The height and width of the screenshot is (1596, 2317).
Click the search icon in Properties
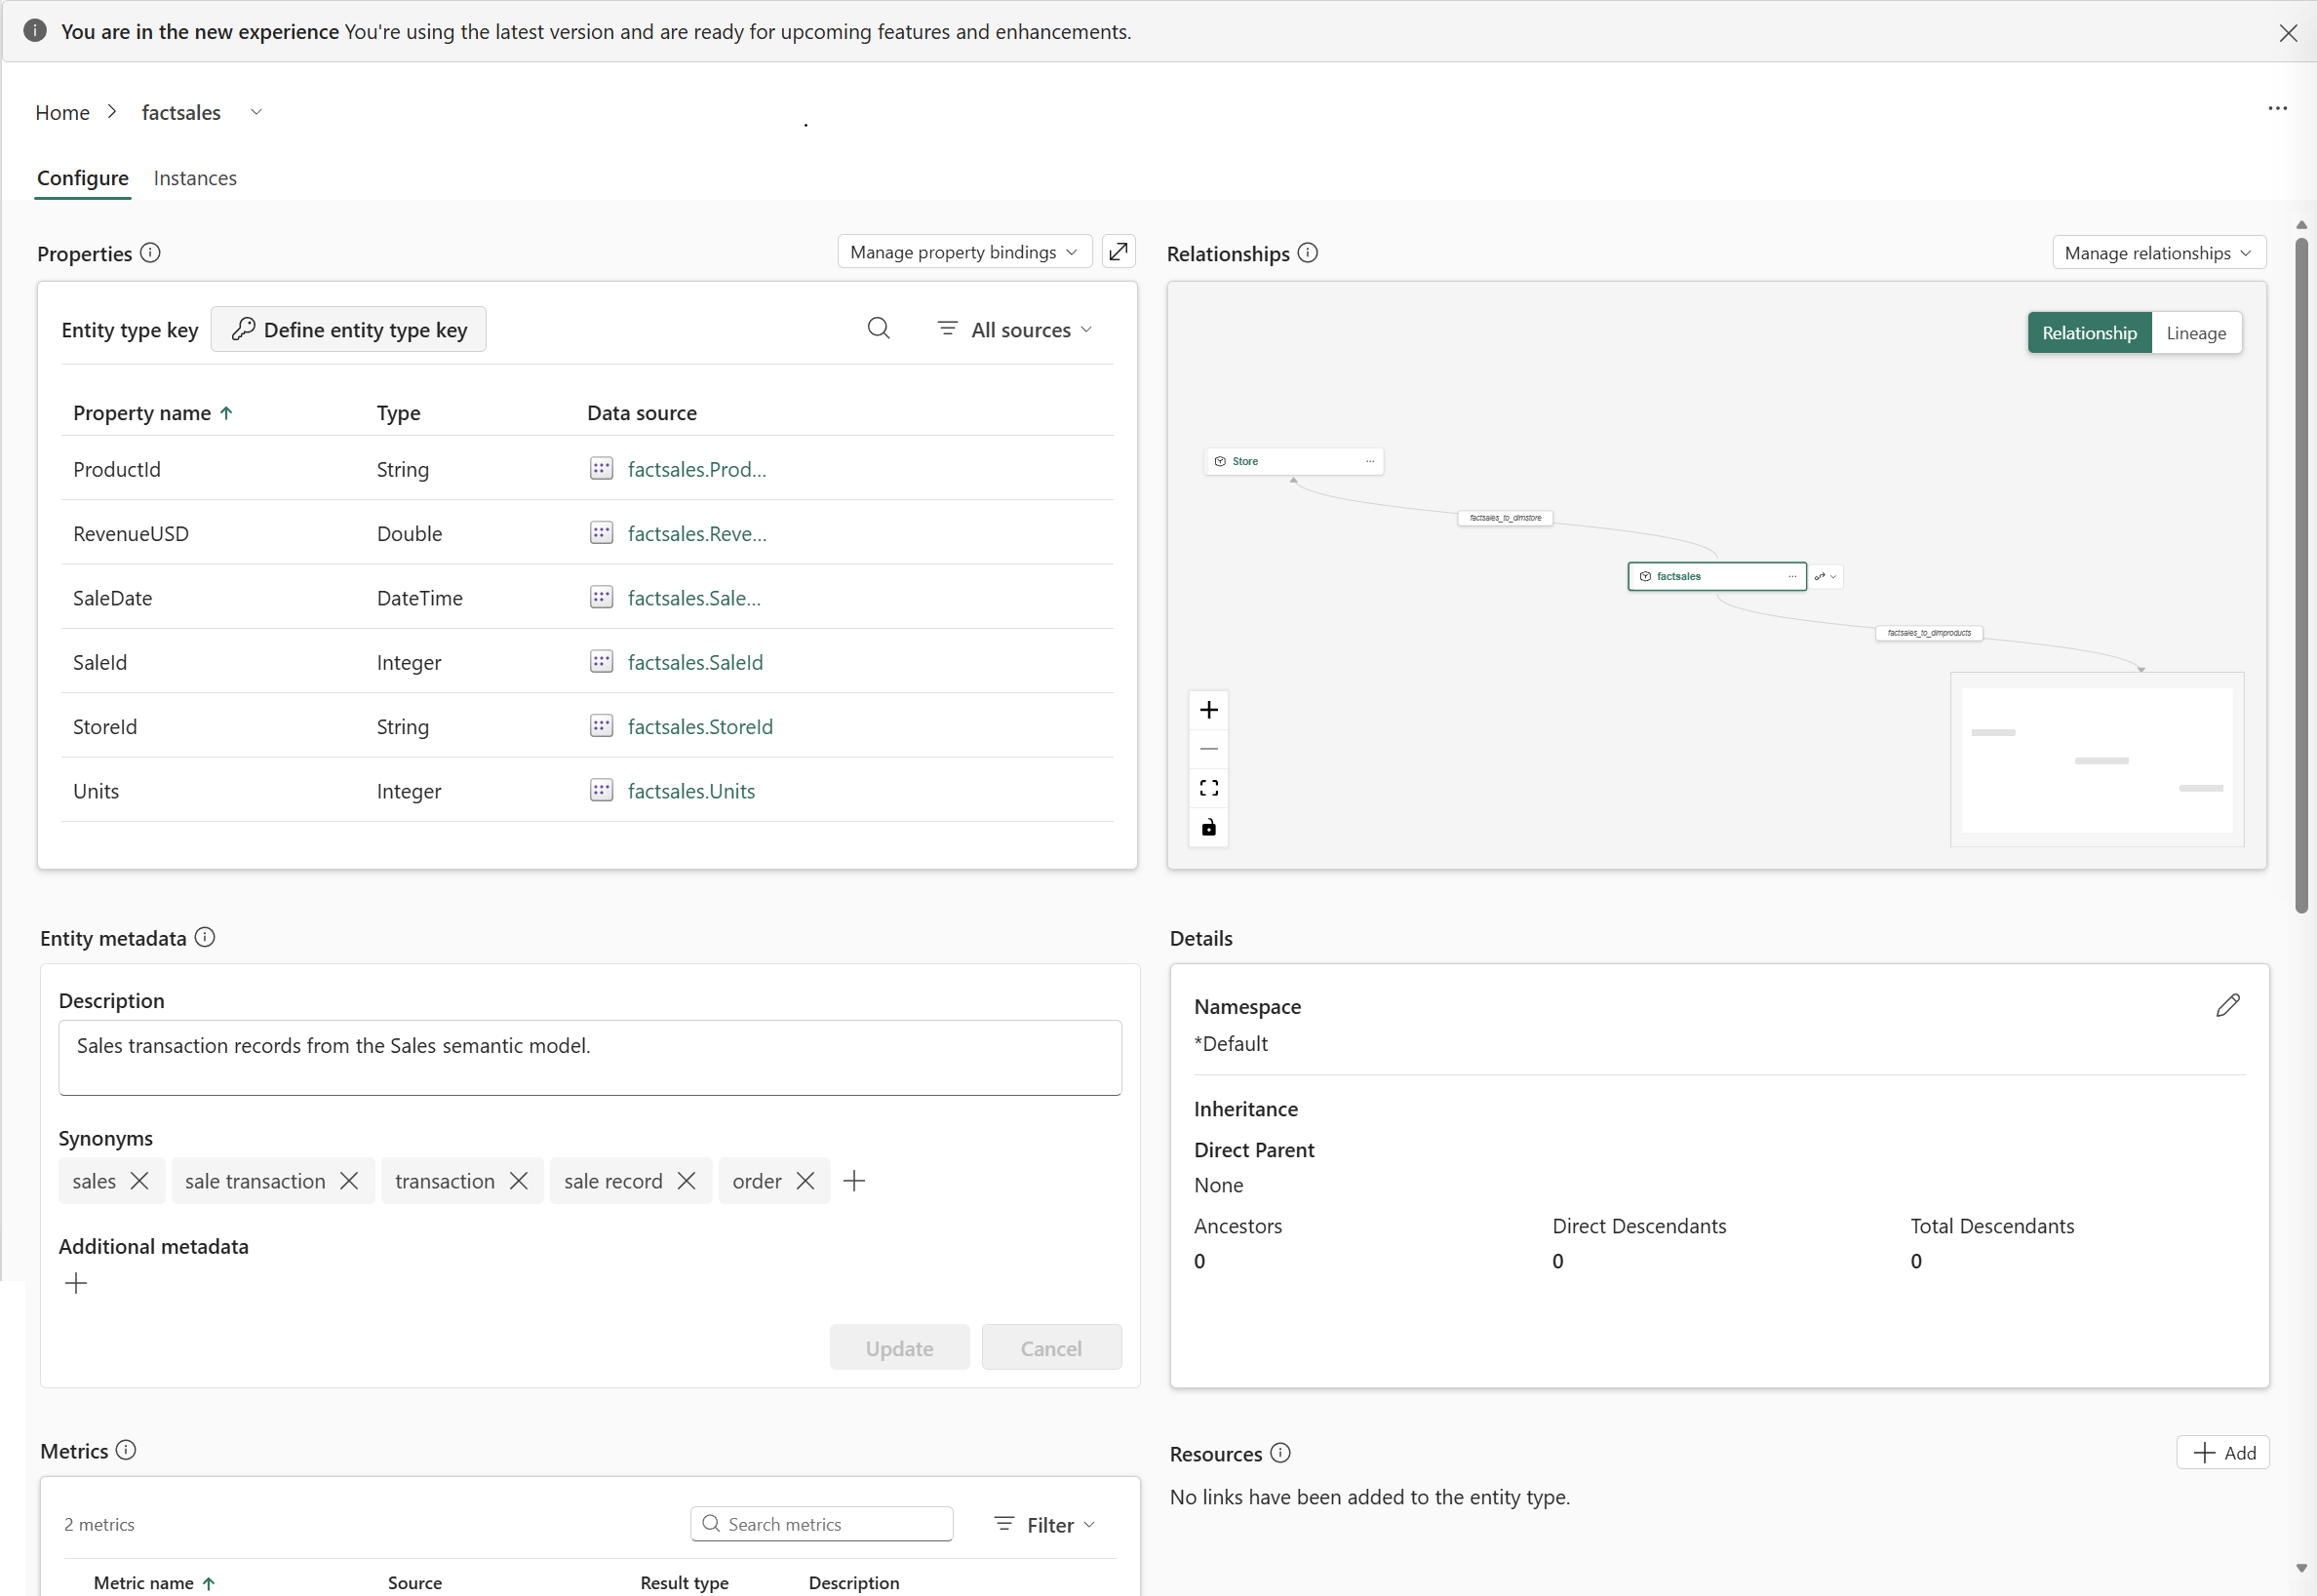(x=878, y=329)
